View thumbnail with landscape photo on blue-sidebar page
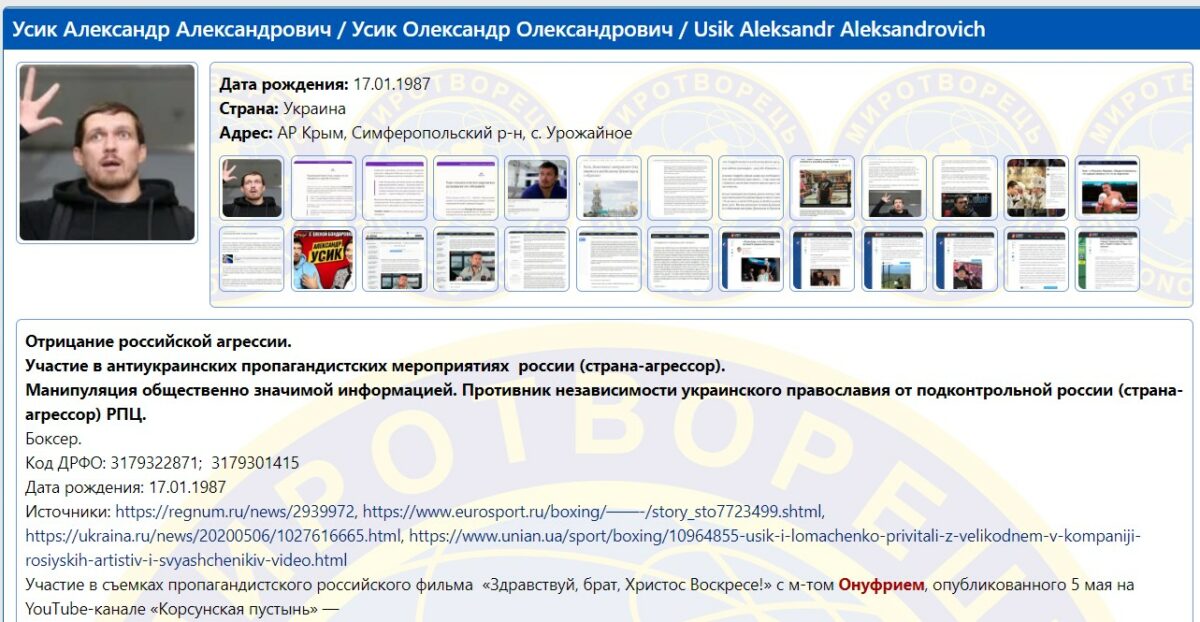Screen dimensions: 1200x622 [x=894, y=259]
